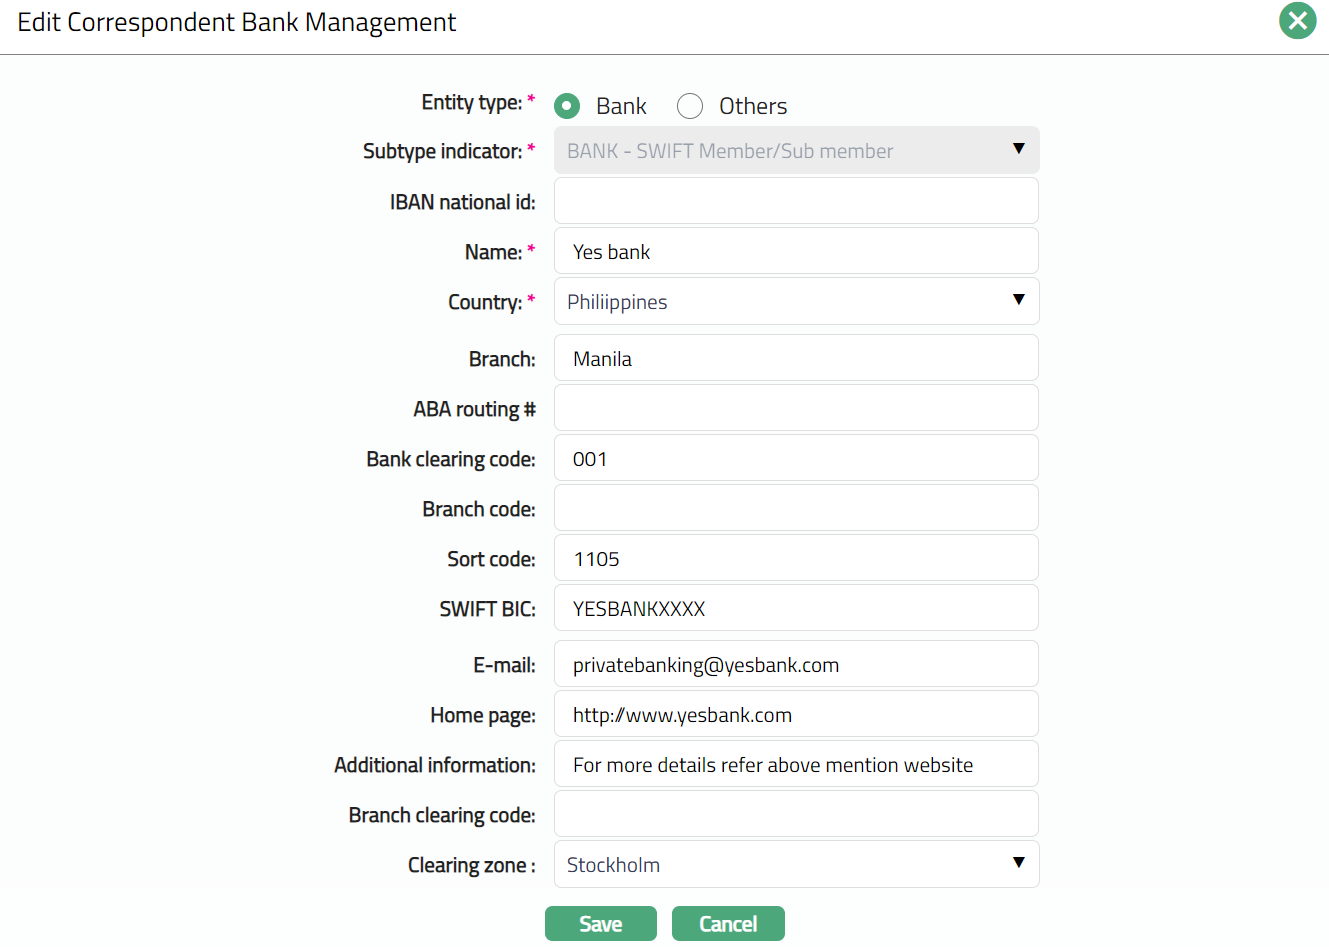Click the Branch field with Manila
Image resolution: width=1329 pixels, height=947 pixels.
[x=796, y=358]
